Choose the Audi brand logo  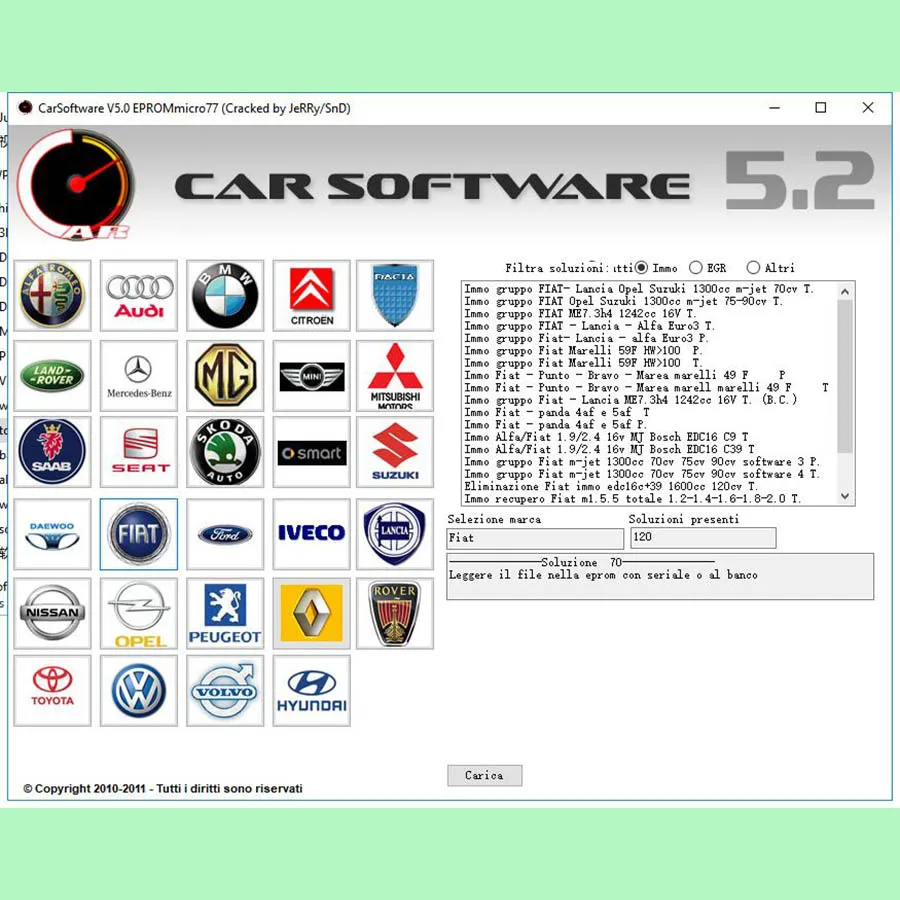[139, 296]
